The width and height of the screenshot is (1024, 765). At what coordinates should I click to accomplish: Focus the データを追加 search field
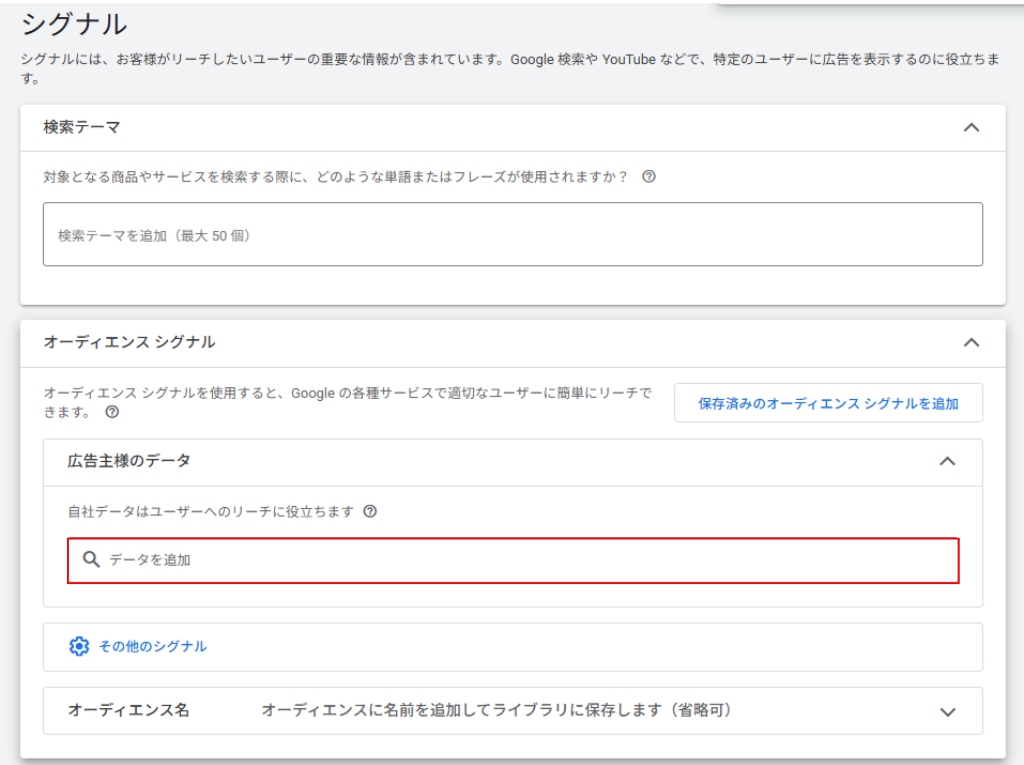coord(513,561)
